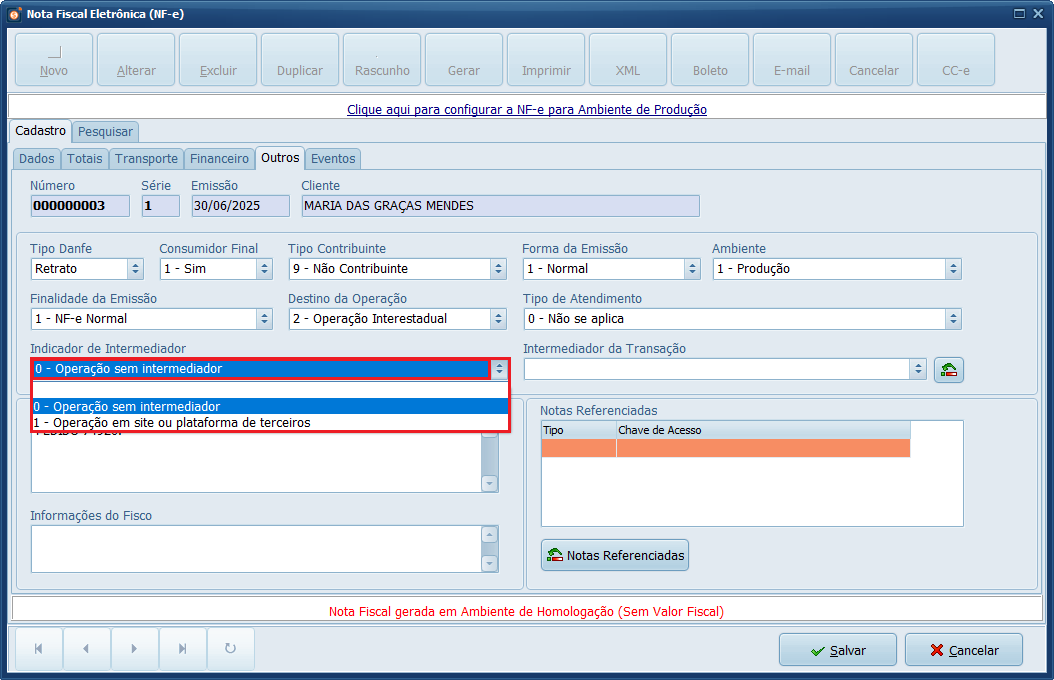Image resolution: width=1054 pixels, height=680 pixels.
Task: Click inside the Informações do Fisco text field
Action: pos(255,548)
